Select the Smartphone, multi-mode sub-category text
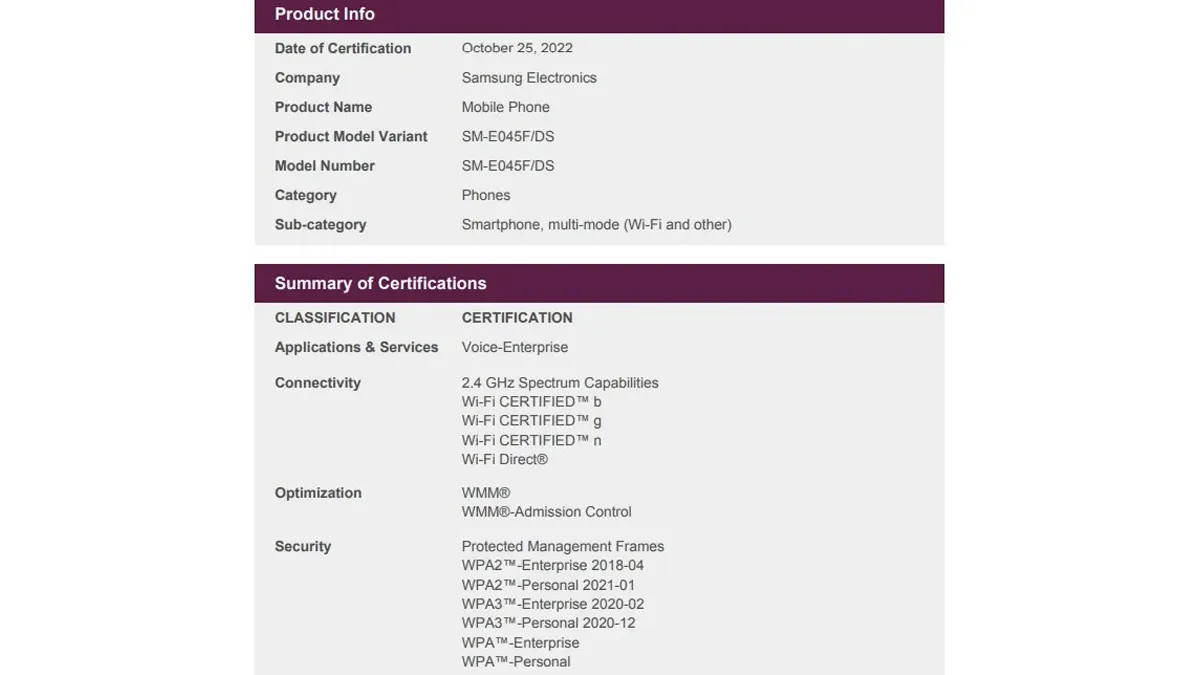Screen dimensions: 1200x675 click(596, 225)
